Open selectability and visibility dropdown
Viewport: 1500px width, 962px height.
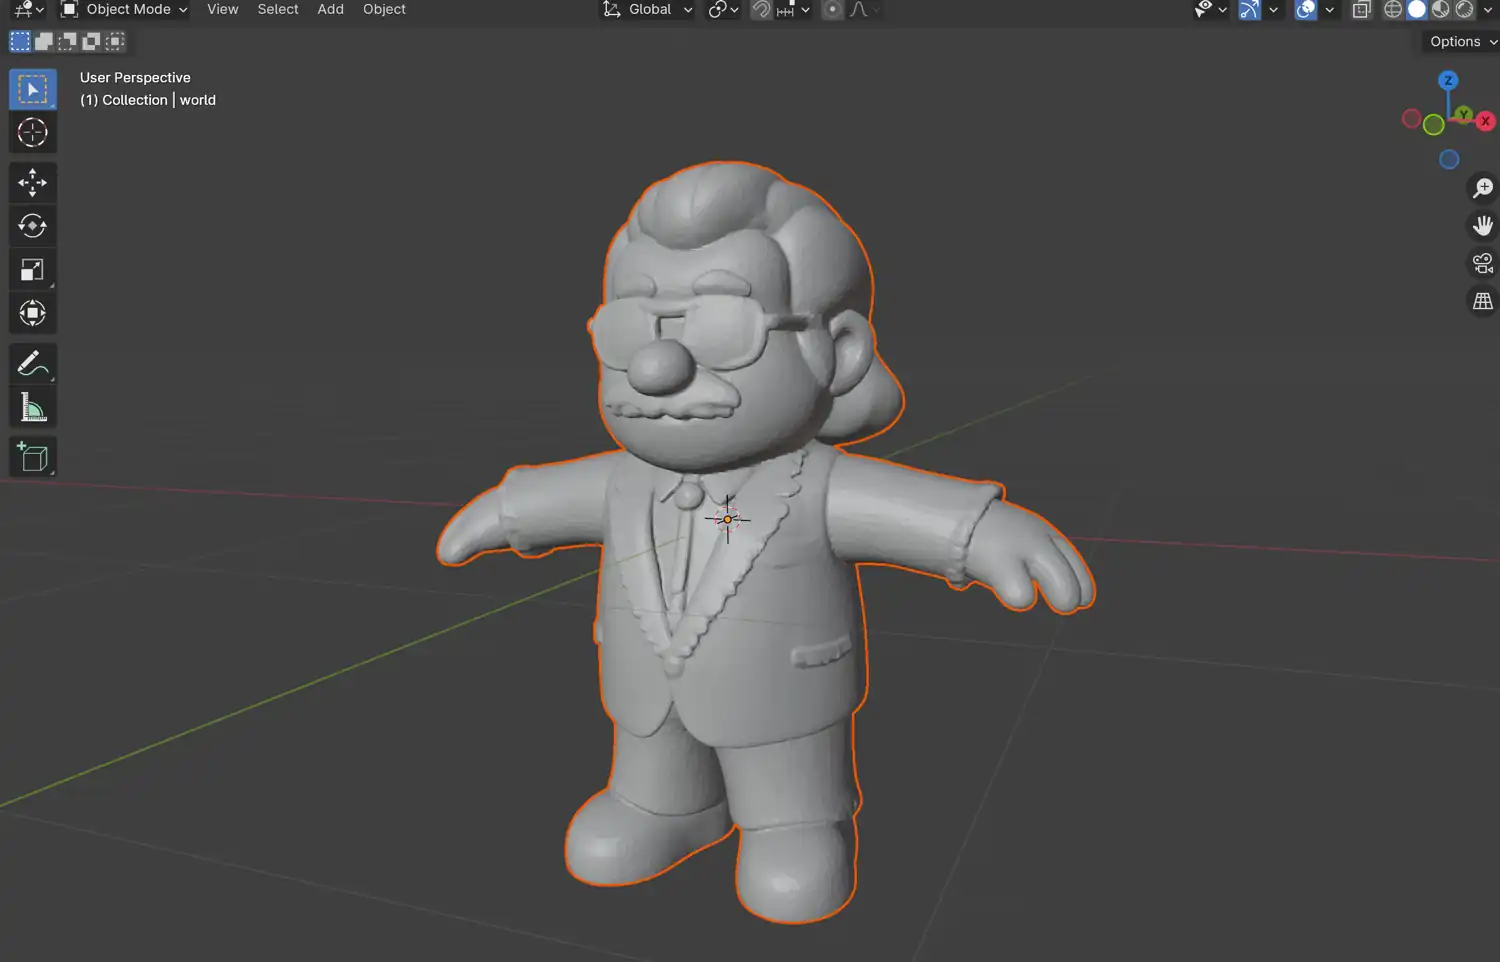tap(1210, 10)
